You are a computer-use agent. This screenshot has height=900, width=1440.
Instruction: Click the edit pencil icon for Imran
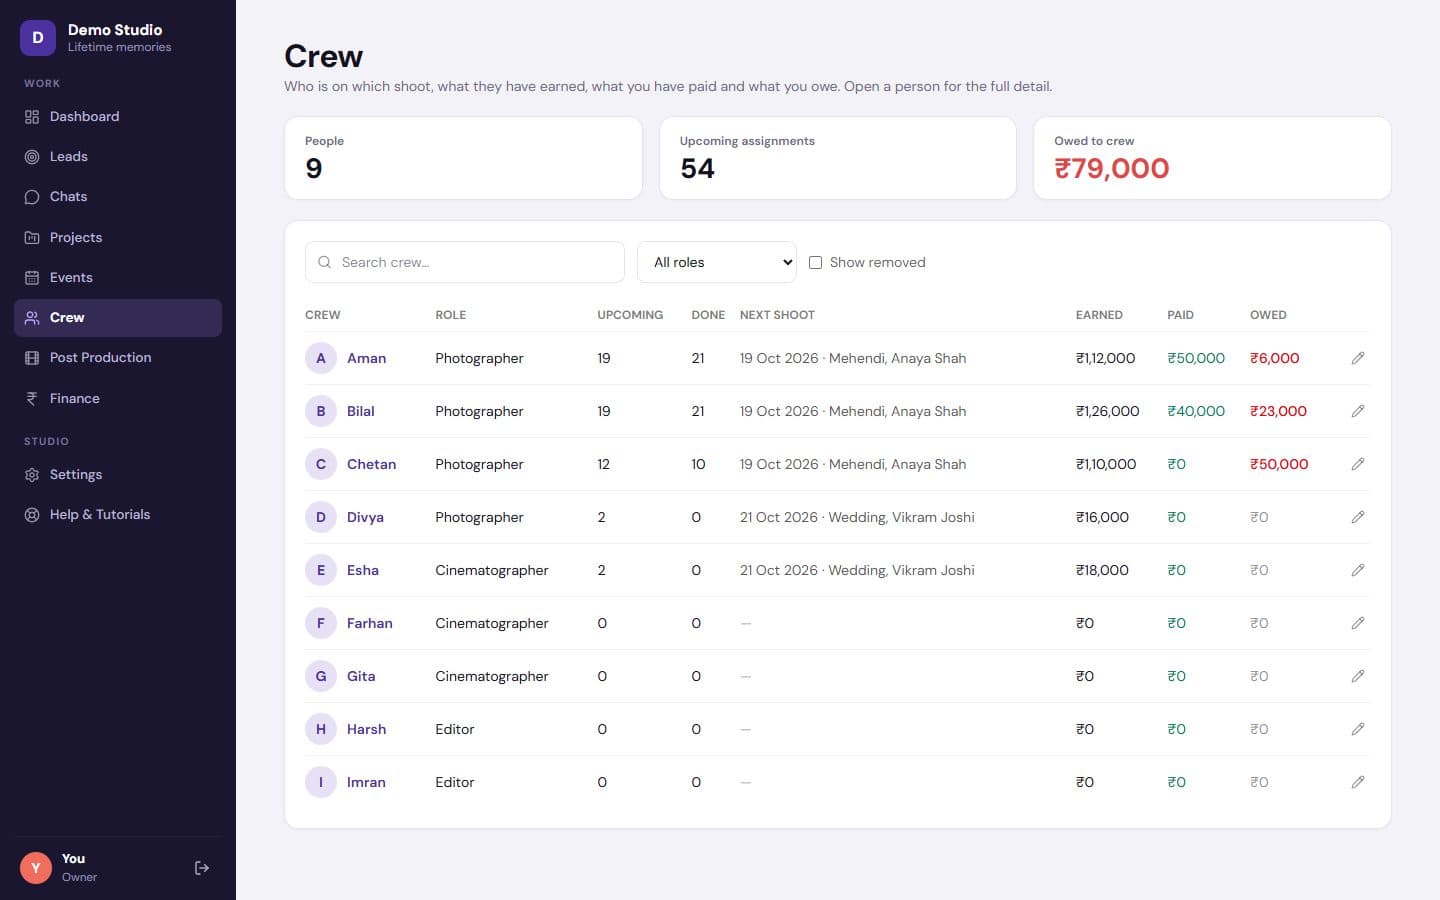1357,782
